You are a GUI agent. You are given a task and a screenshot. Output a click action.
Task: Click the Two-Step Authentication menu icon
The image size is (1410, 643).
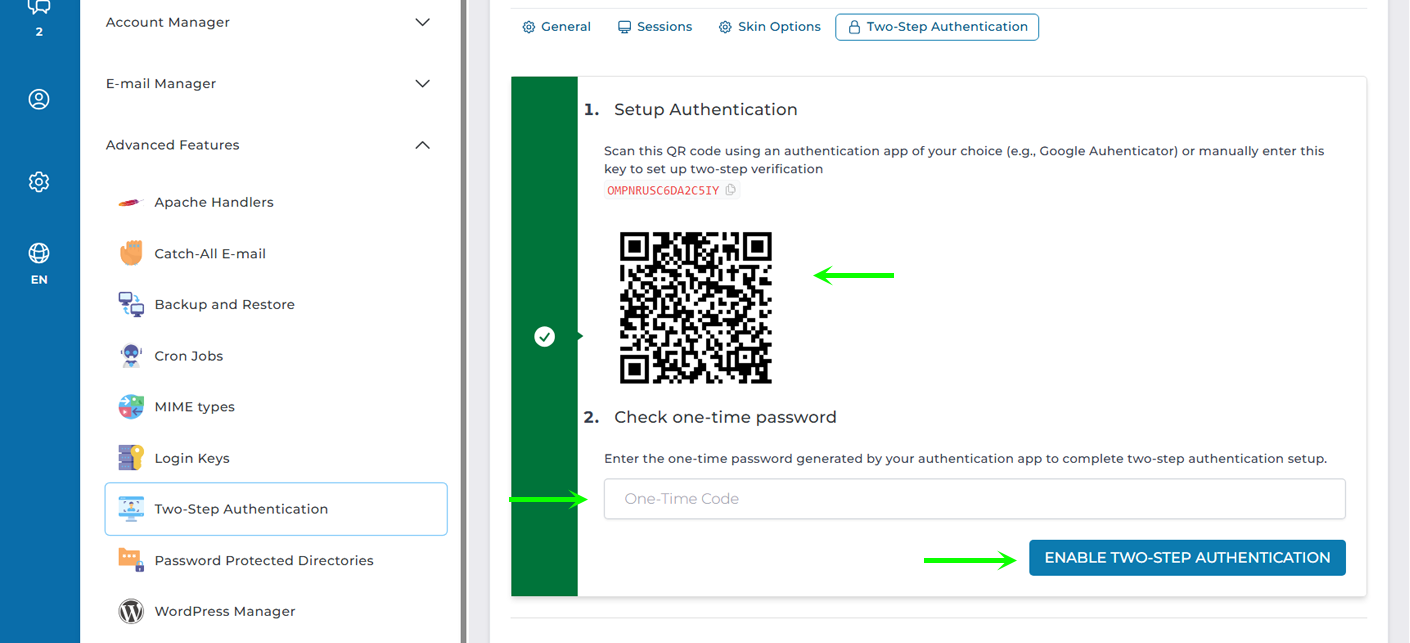[x=131, y=509]
